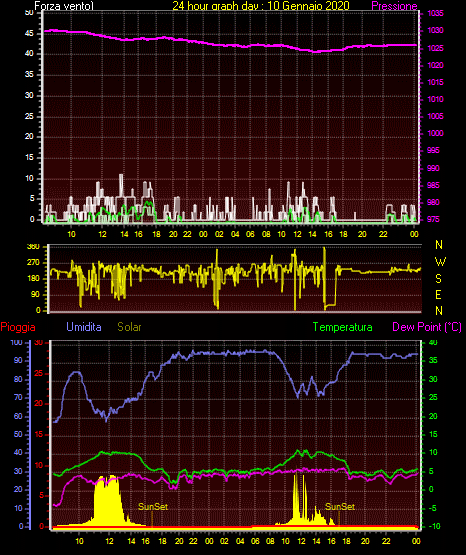Select the 1000 pressure axis value
This screenshot has width=466, height=555.
[x=435, y=133]
